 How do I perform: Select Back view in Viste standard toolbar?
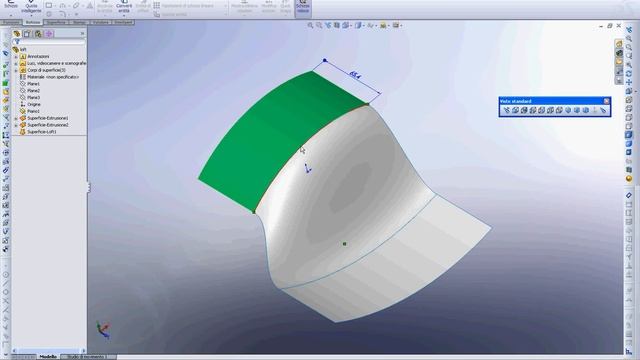[x=524, y=110]
